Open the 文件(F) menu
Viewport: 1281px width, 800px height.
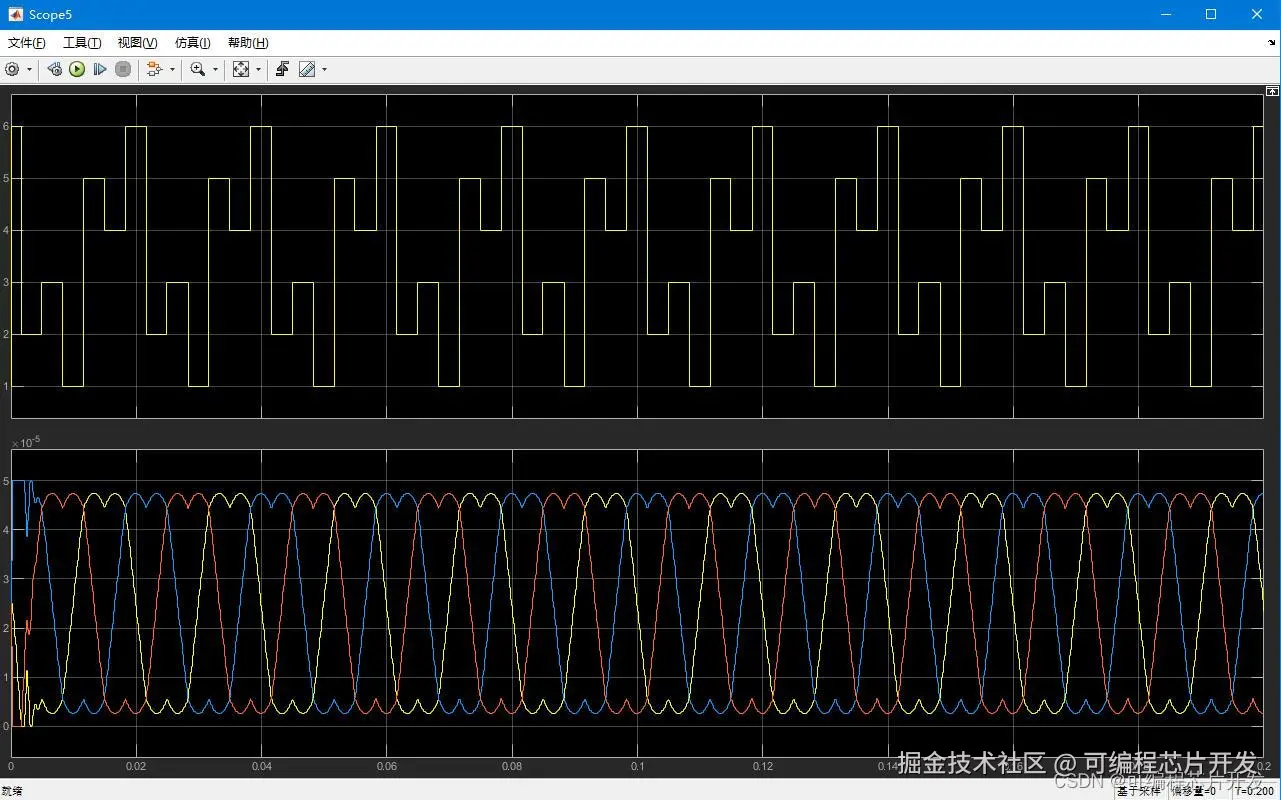(27, 43)
